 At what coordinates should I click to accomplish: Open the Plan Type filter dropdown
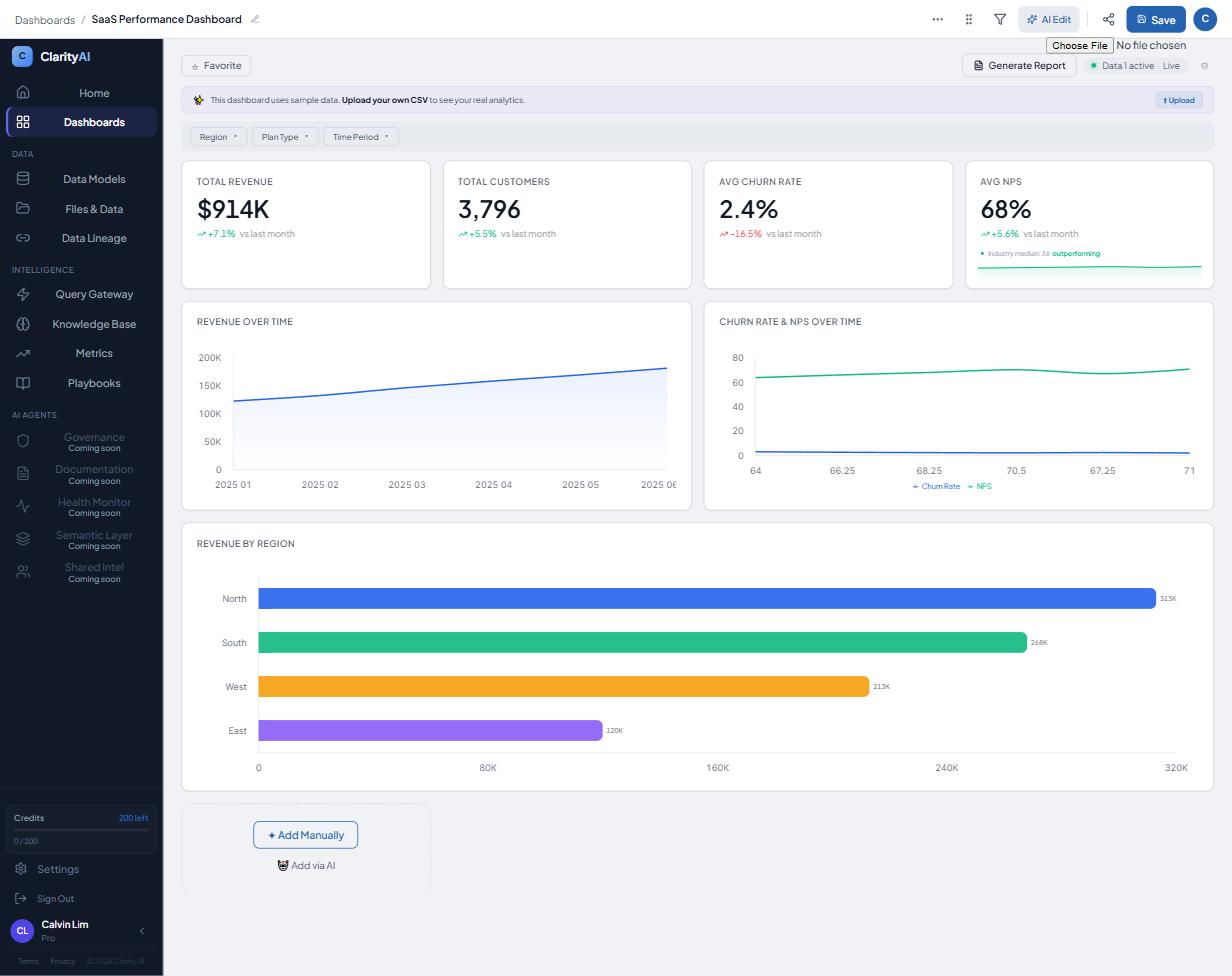tap(285, 137)
